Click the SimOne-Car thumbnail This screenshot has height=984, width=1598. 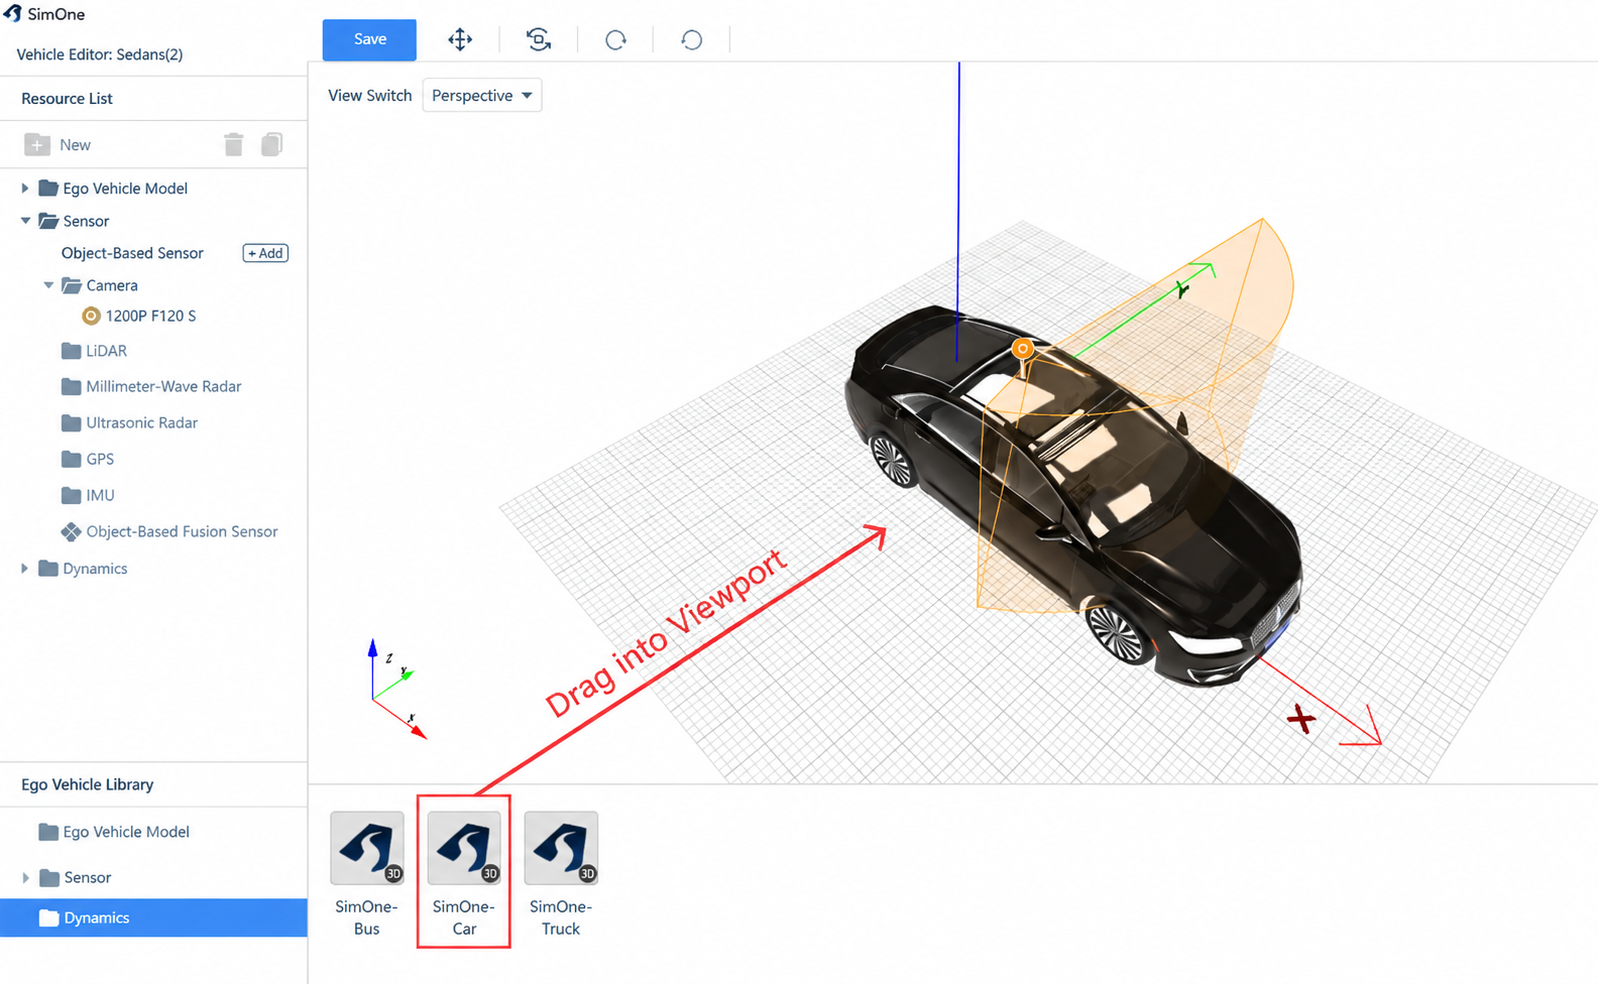pyautogui.click(x=464, y=848)
